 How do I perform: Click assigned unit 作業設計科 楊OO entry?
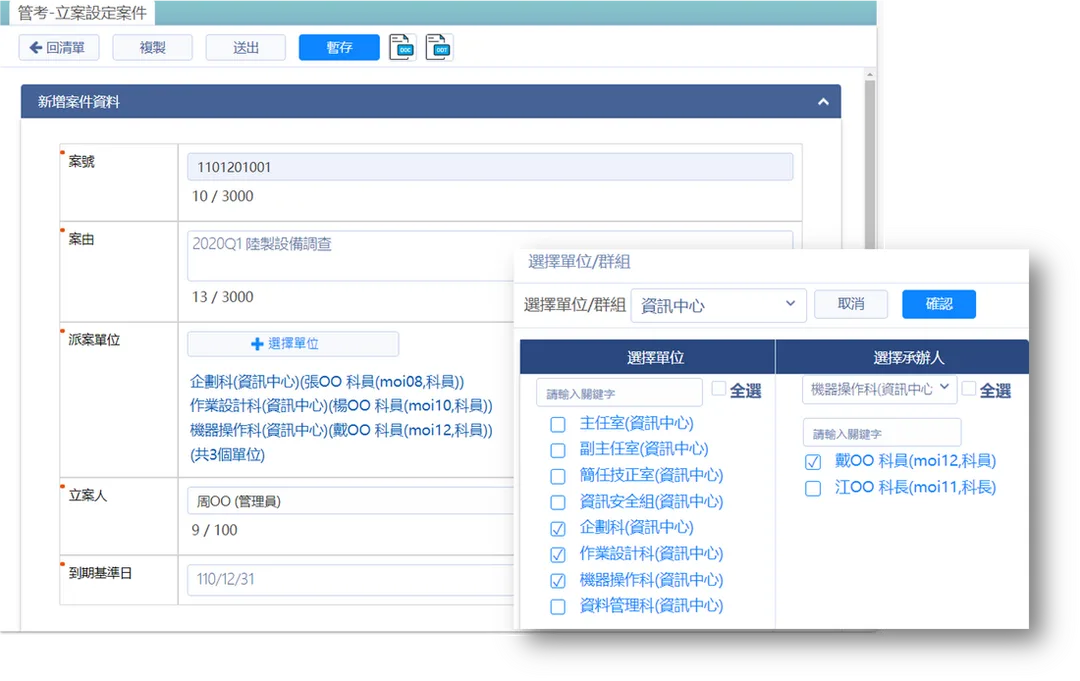tap(341, 406)
